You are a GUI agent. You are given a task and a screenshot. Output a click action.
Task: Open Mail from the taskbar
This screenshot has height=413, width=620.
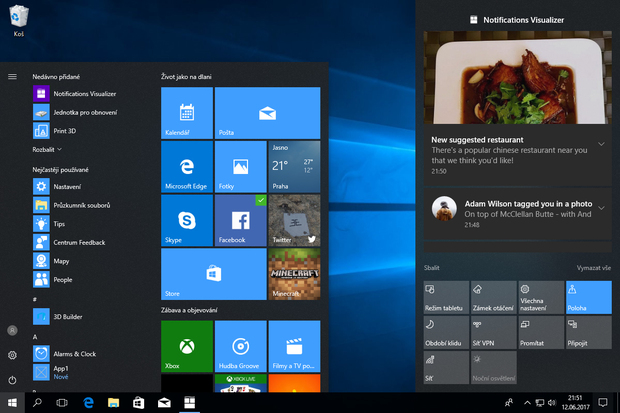[164, 403]
